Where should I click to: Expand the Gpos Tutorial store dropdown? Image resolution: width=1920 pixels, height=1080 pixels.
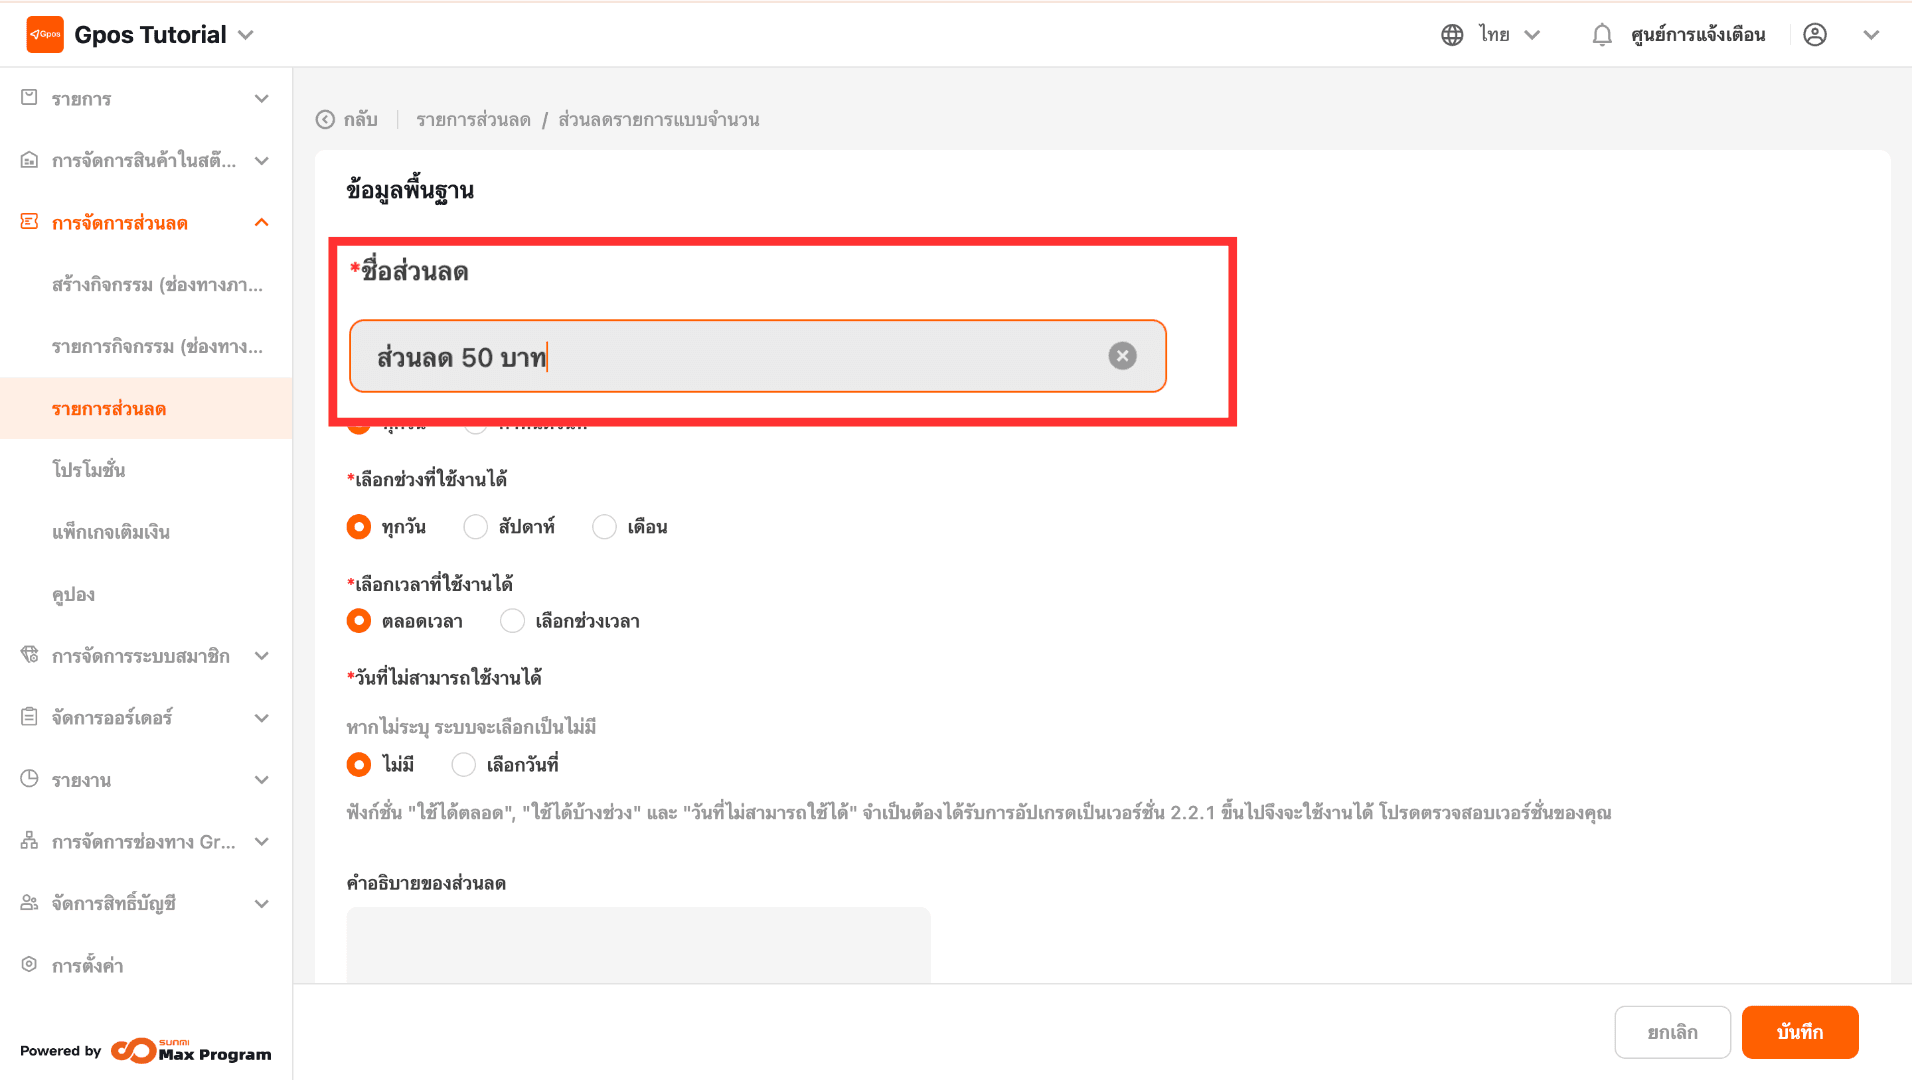coord(246,35)
